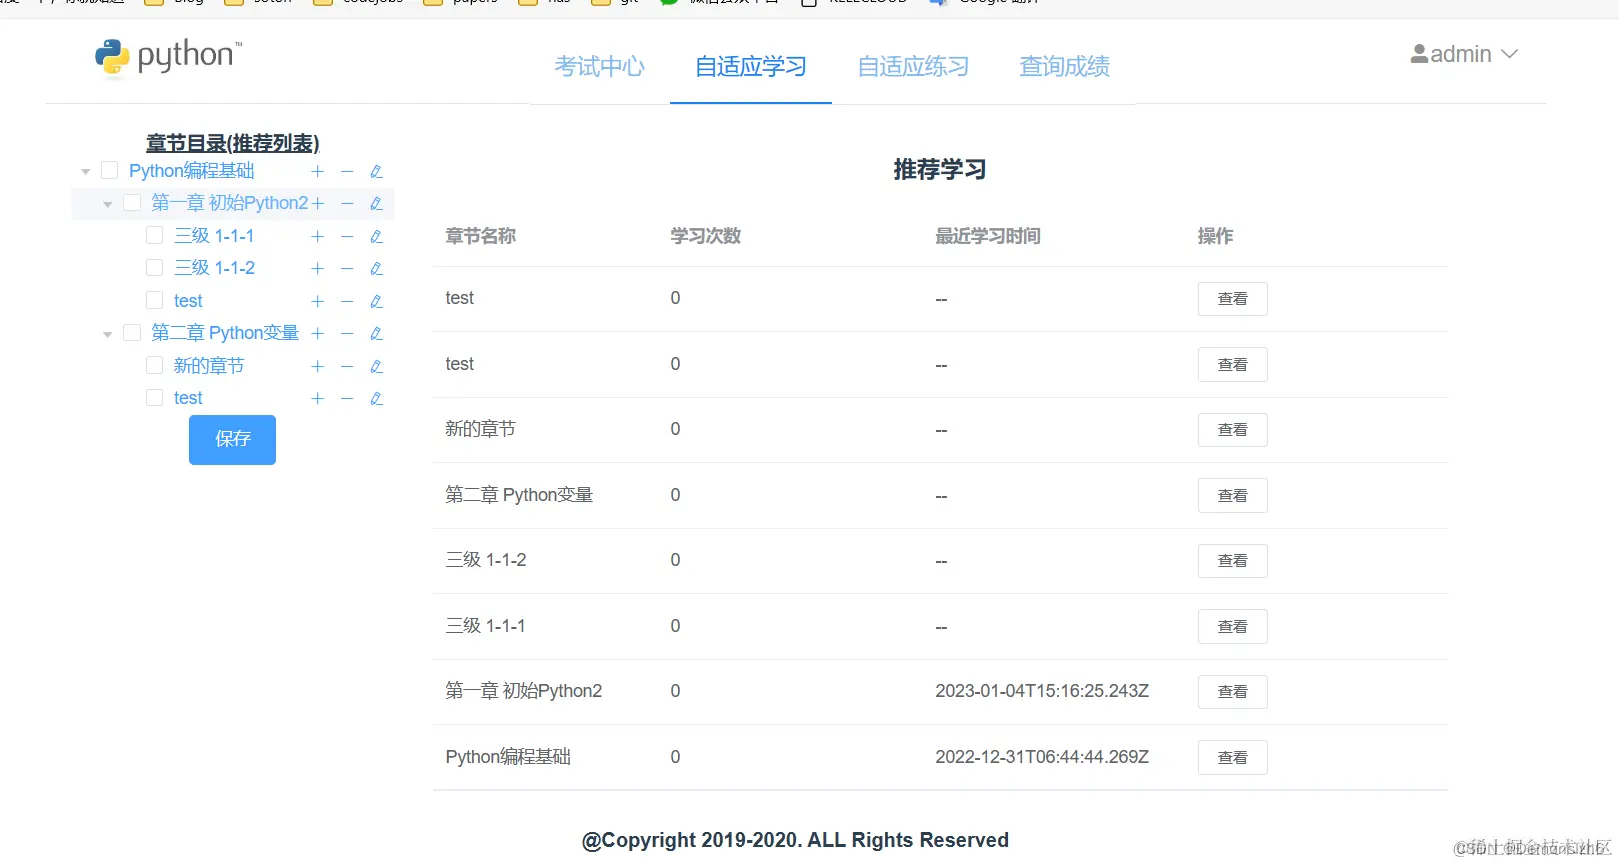
Task: Edit the 三级 1-1-2 tree entry
Action: (x=376, y=269)
